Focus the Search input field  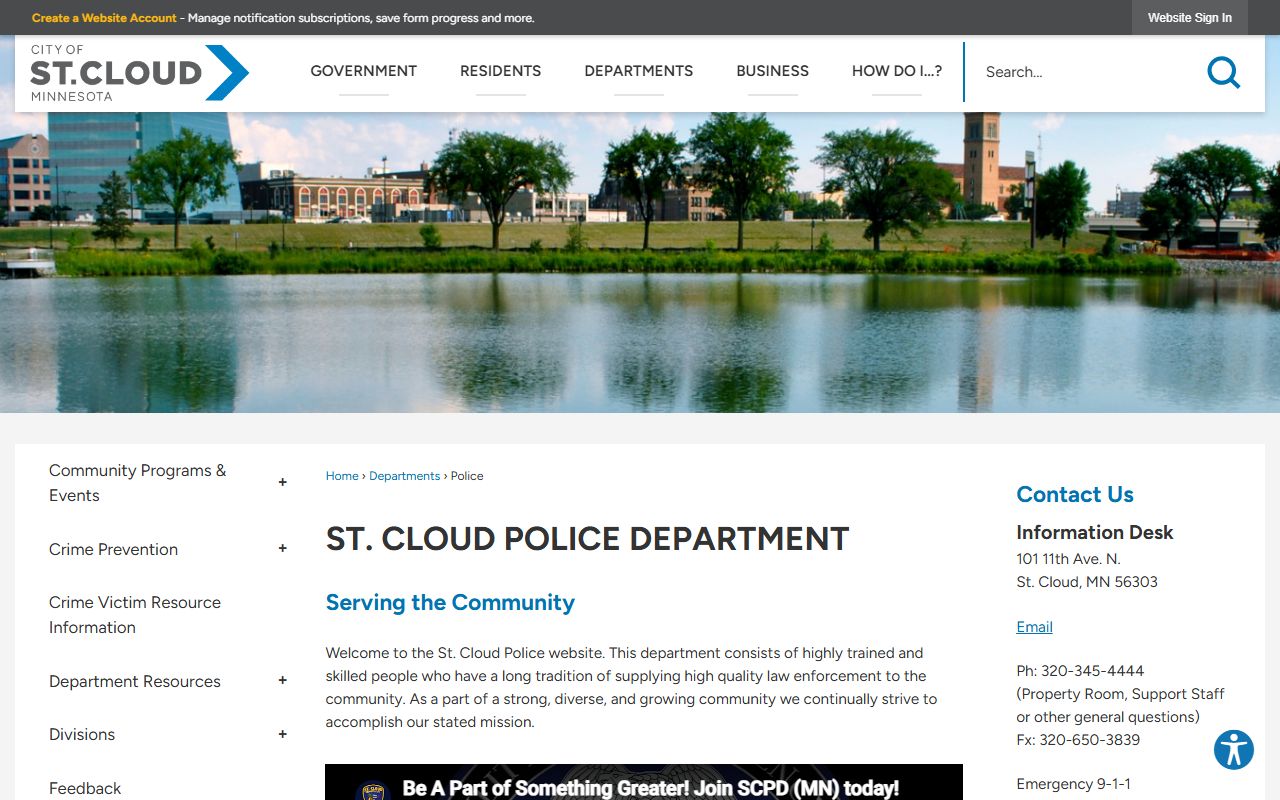click(1085, 72)
